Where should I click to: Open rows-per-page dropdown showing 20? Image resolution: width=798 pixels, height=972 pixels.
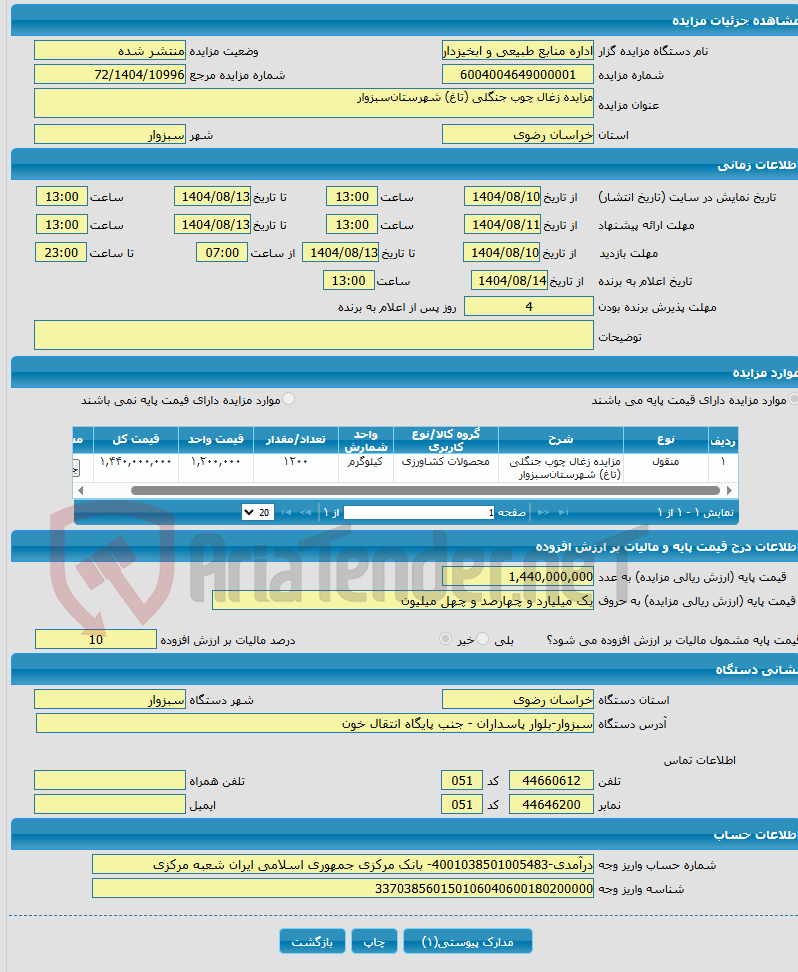click(x=258, y=513)
